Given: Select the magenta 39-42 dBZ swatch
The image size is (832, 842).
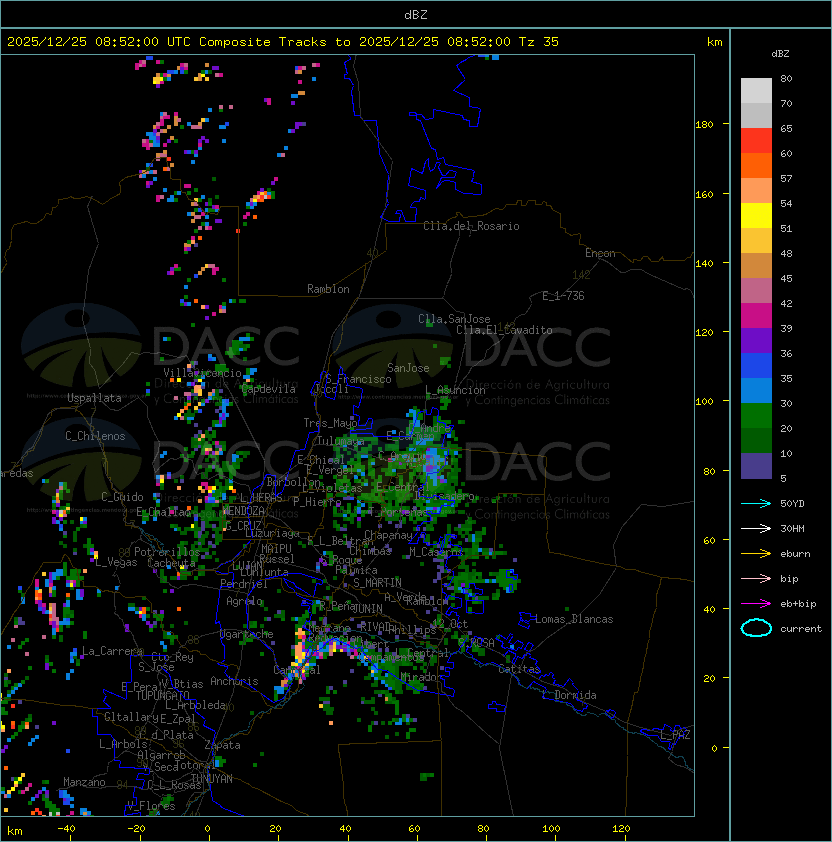Looking at the screenshot, I should [756, 316].
